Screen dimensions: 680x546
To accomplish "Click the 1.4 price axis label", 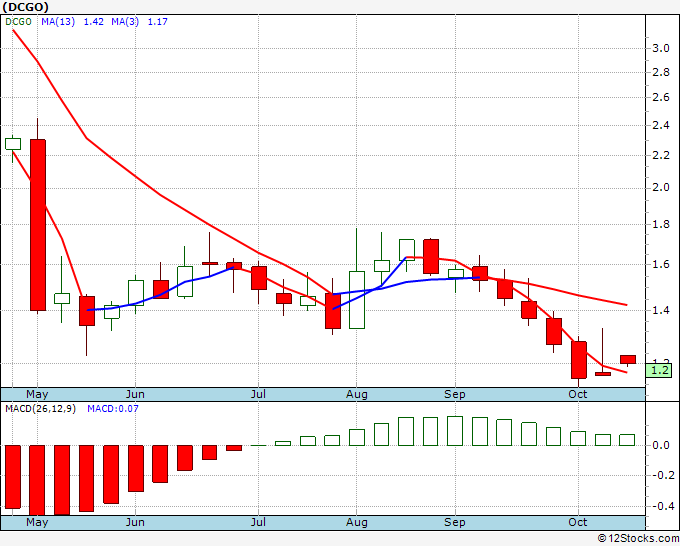I will tap(661, 311).
